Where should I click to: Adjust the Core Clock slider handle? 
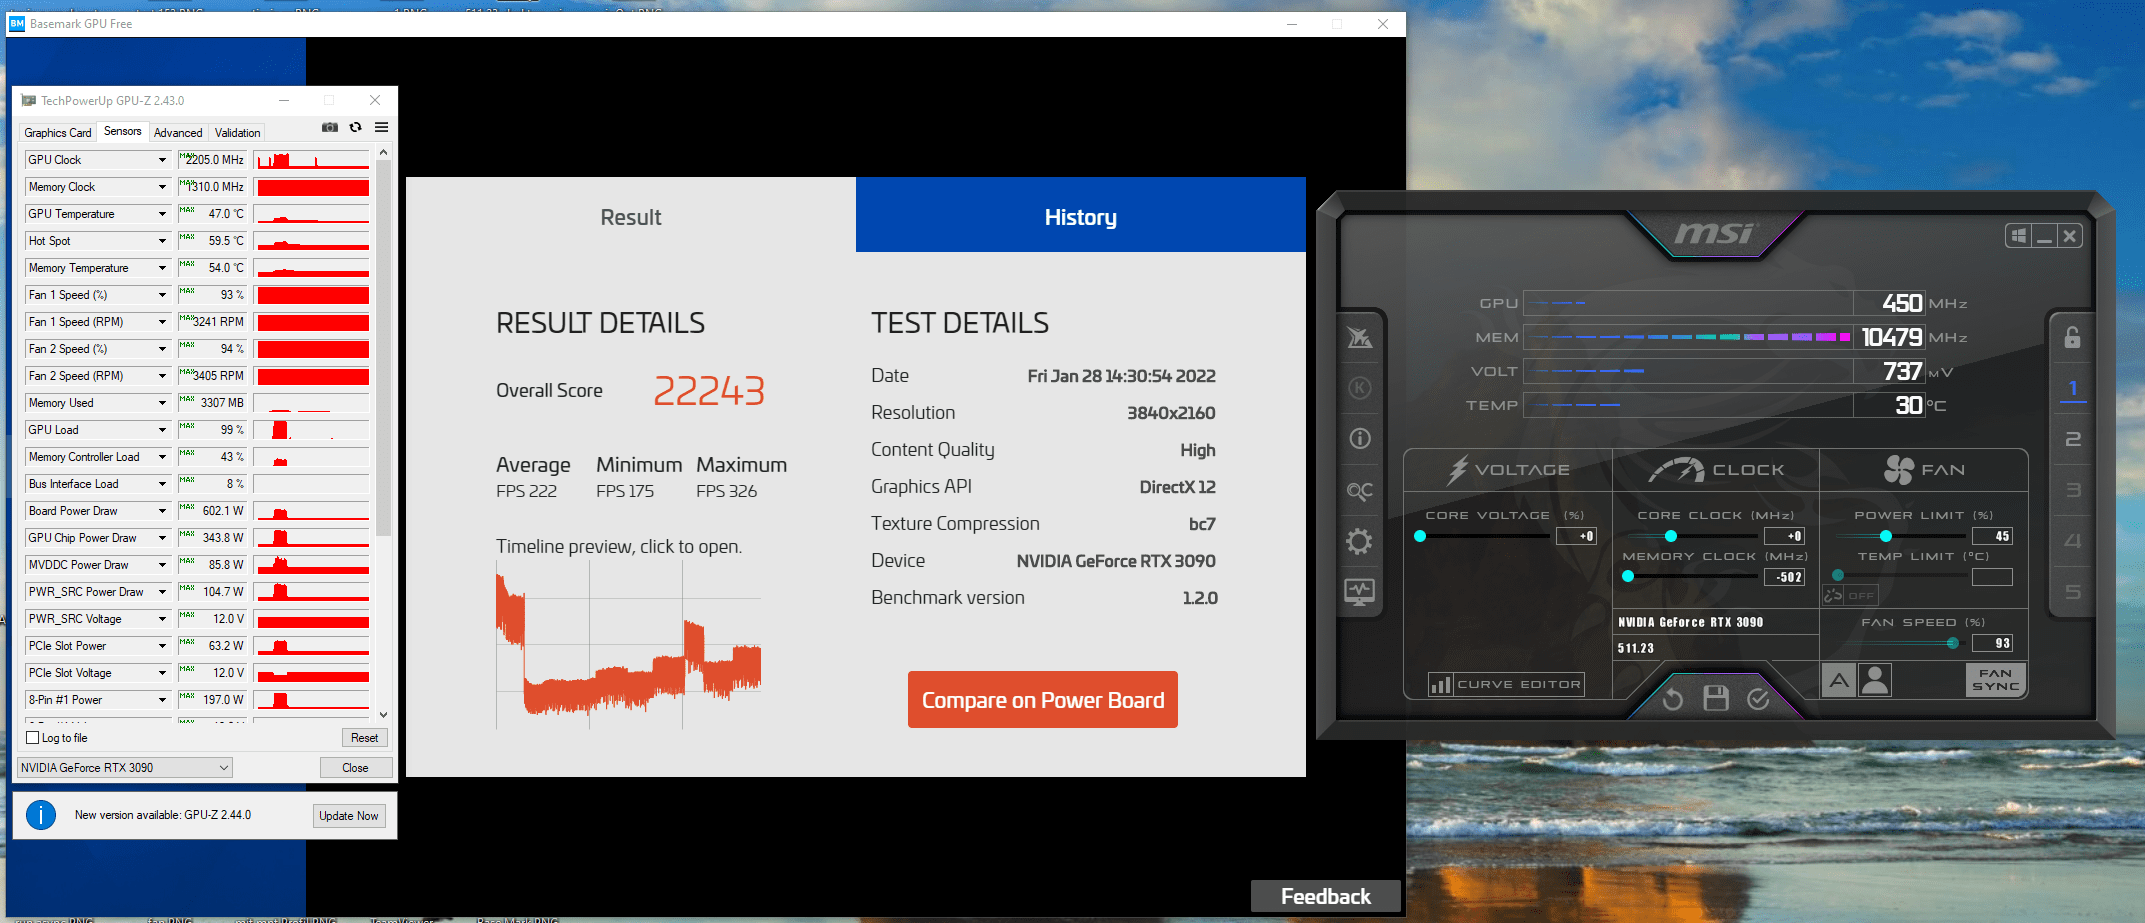pyautogui.click(x=1671, y=536)
